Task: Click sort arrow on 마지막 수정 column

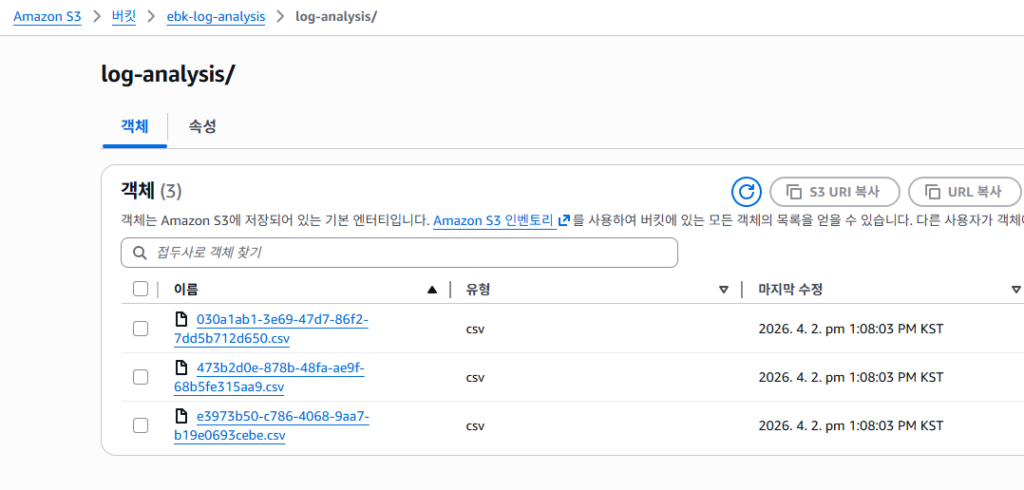Action: 1015,290
